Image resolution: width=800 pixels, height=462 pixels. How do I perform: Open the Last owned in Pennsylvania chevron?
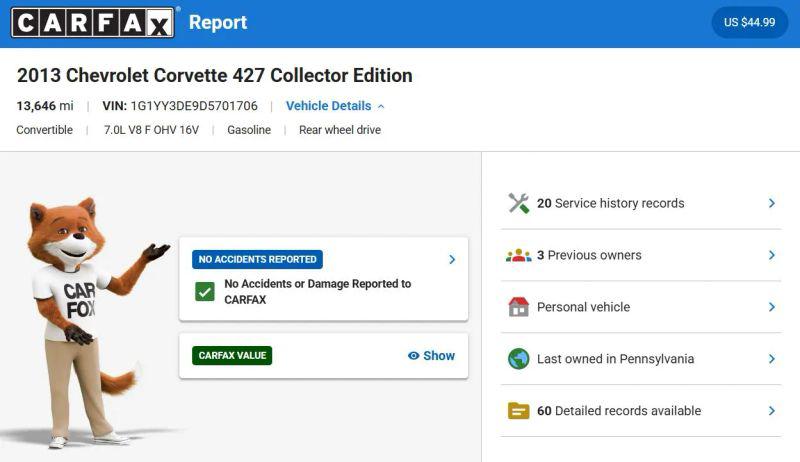point(772,359)
